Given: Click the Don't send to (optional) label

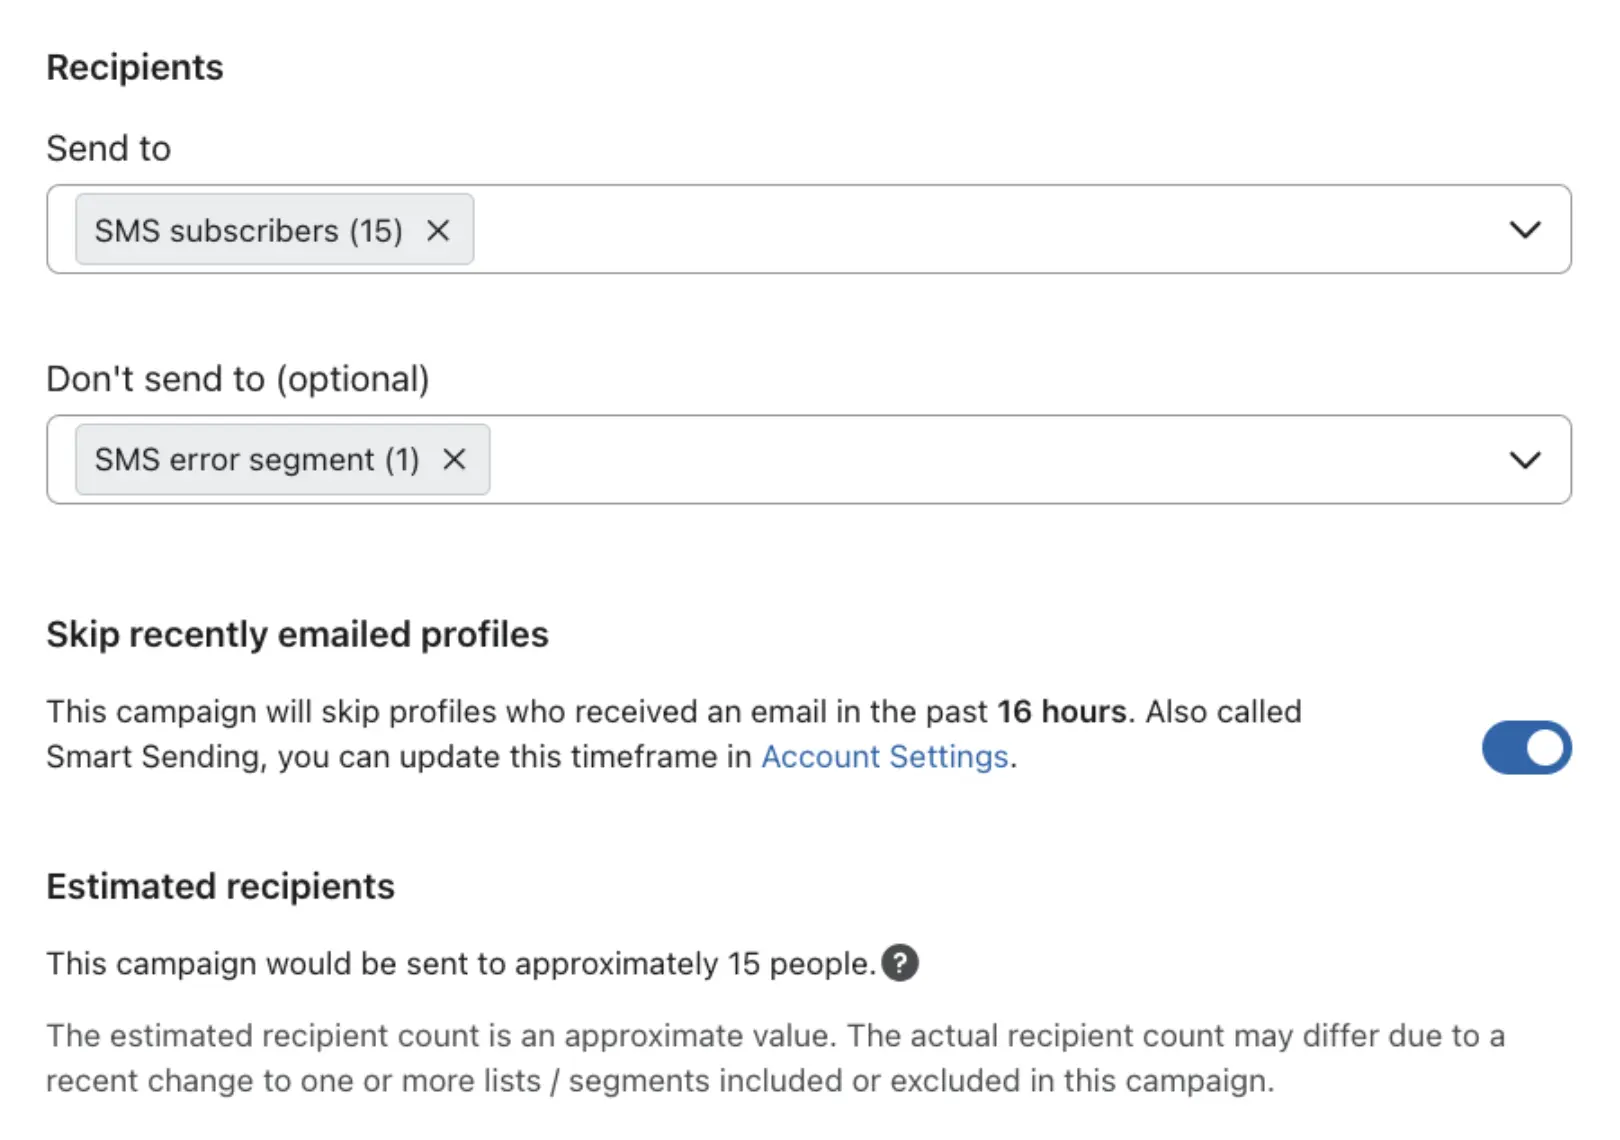Looking at the screenshot, I should coord(238,380).
